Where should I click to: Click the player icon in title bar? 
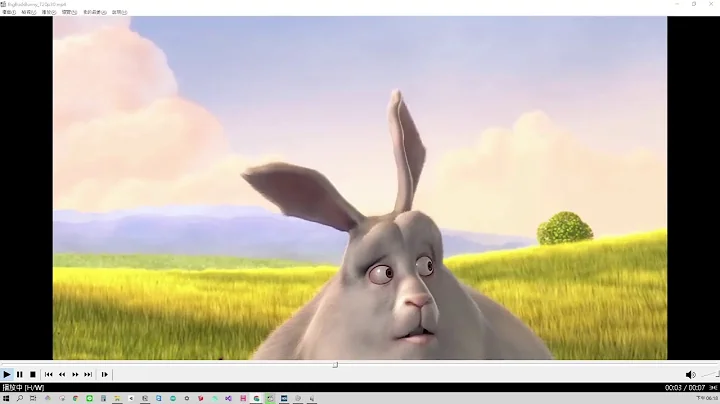click(x=4, y=4)
